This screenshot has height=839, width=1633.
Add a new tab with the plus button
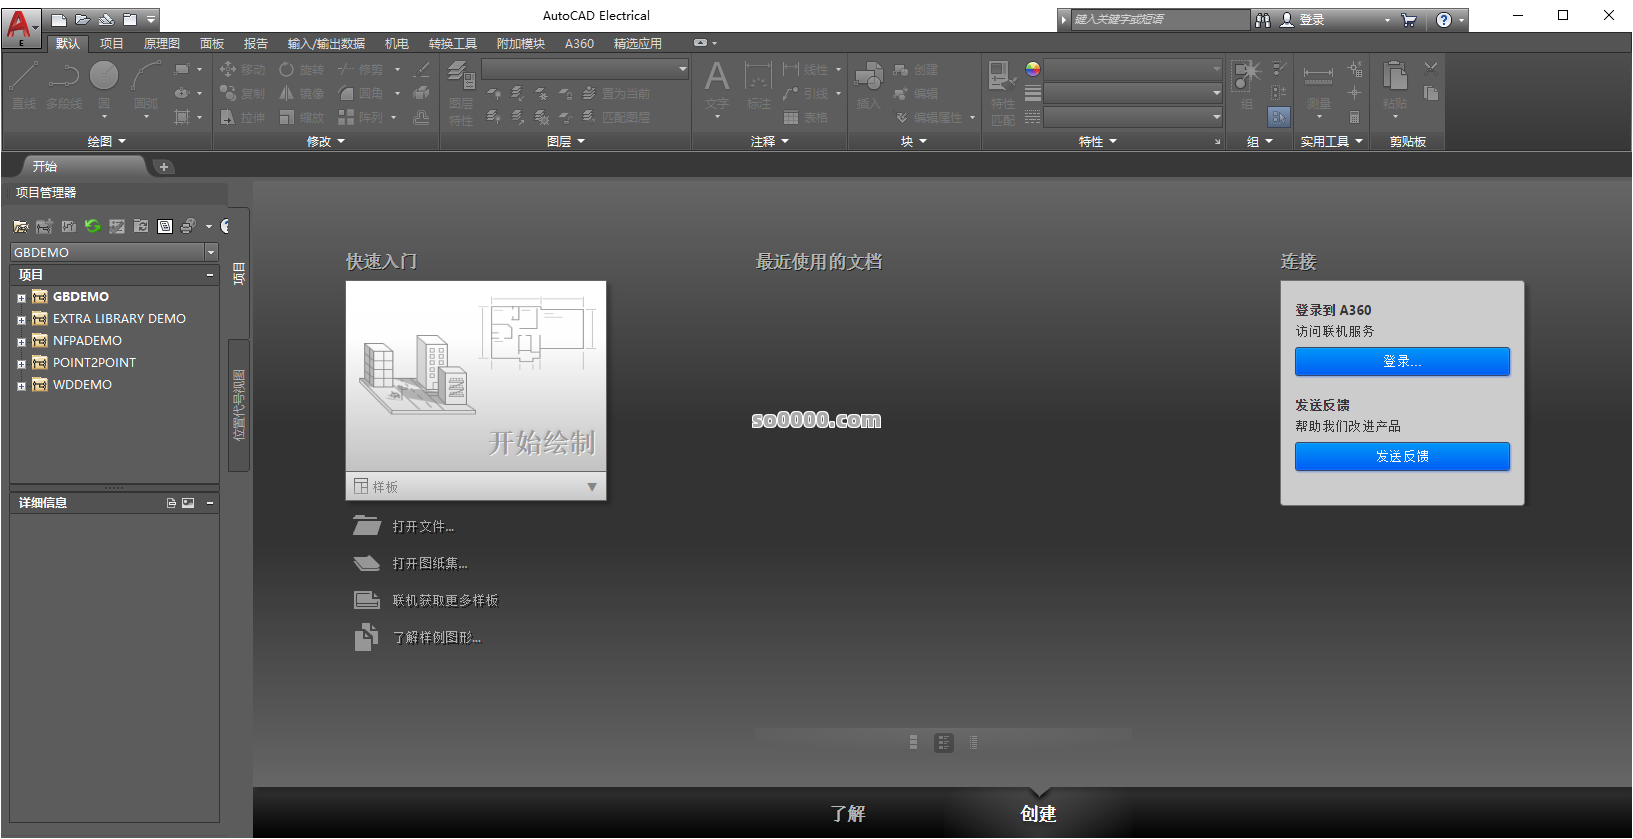tap(164, 167)
